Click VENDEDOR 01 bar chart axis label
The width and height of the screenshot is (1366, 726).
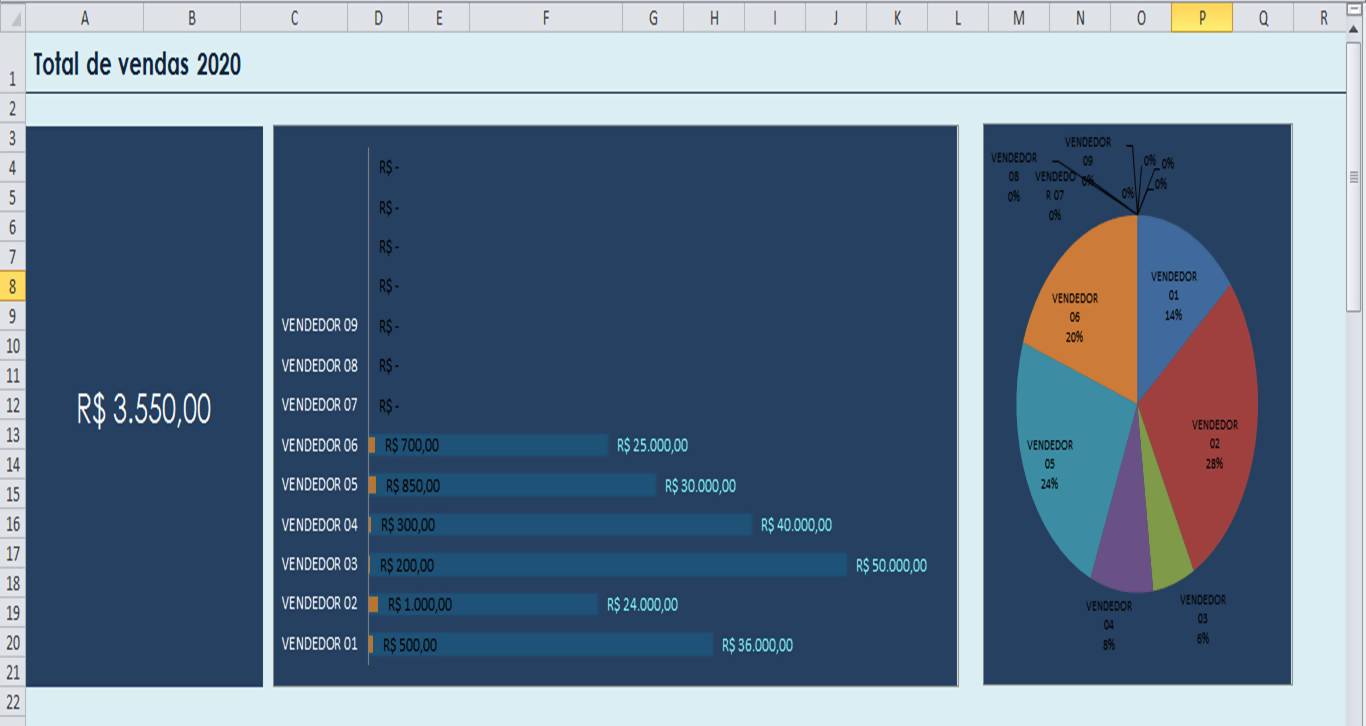[319, 644]
